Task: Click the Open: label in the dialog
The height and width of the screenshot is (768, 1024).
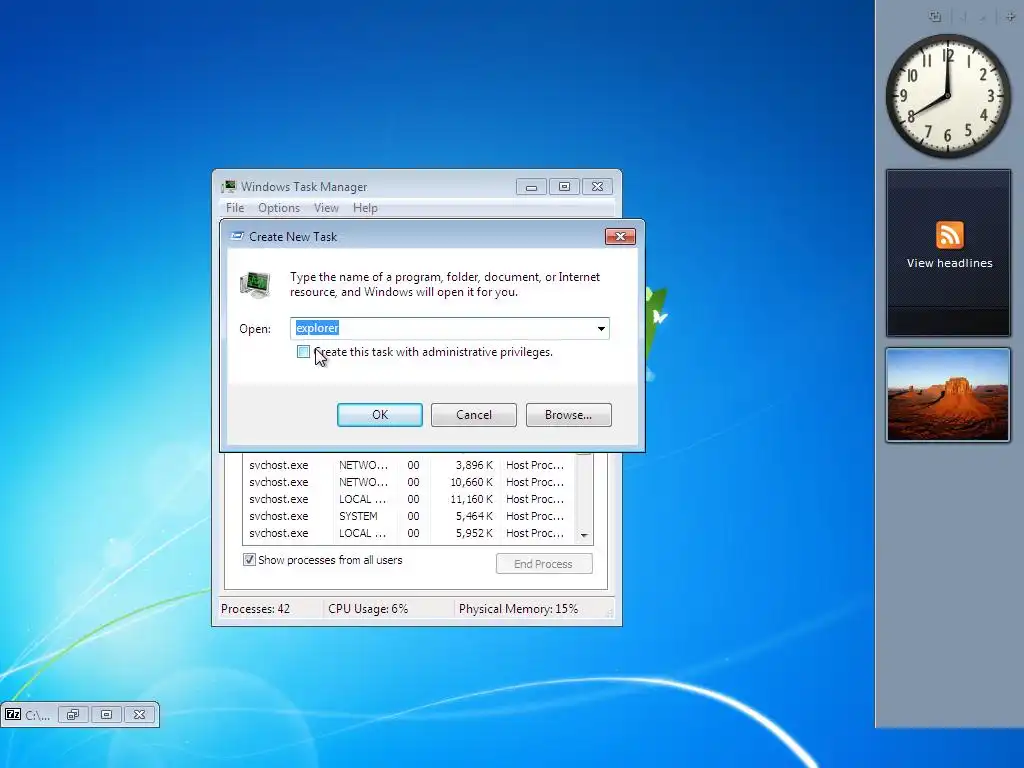Action: (x=255, y=328)
